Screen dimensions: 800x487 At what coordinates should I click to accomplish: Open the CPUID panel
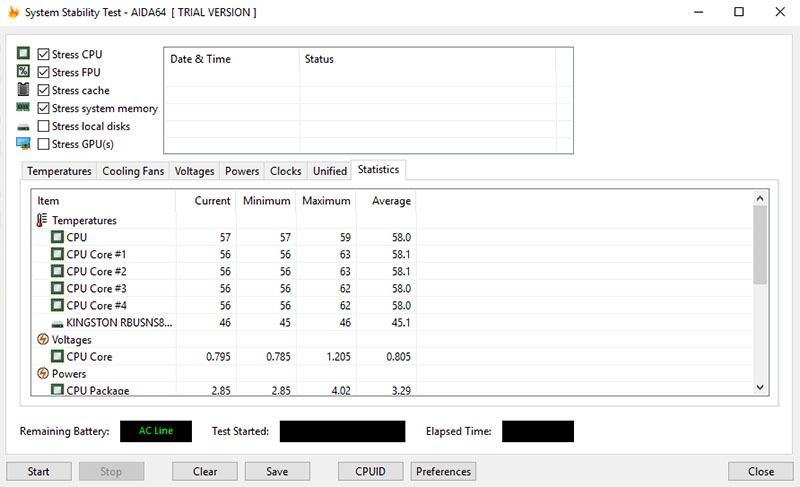(x=370, y=472)
